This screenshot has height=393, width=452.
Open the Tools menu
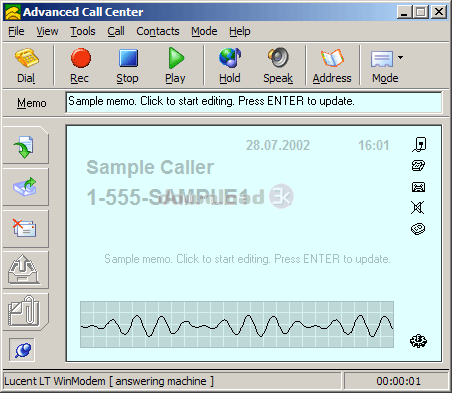(83, 31)
